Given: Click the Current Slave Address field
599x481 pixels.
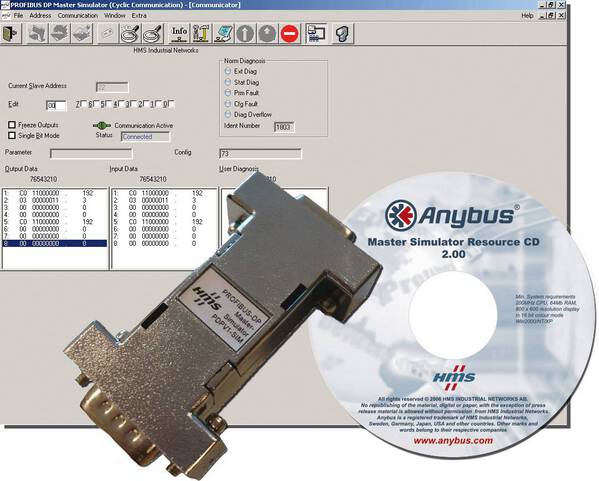Looking at the screenshot, I should pyautogui.click(x=112, y=87).
